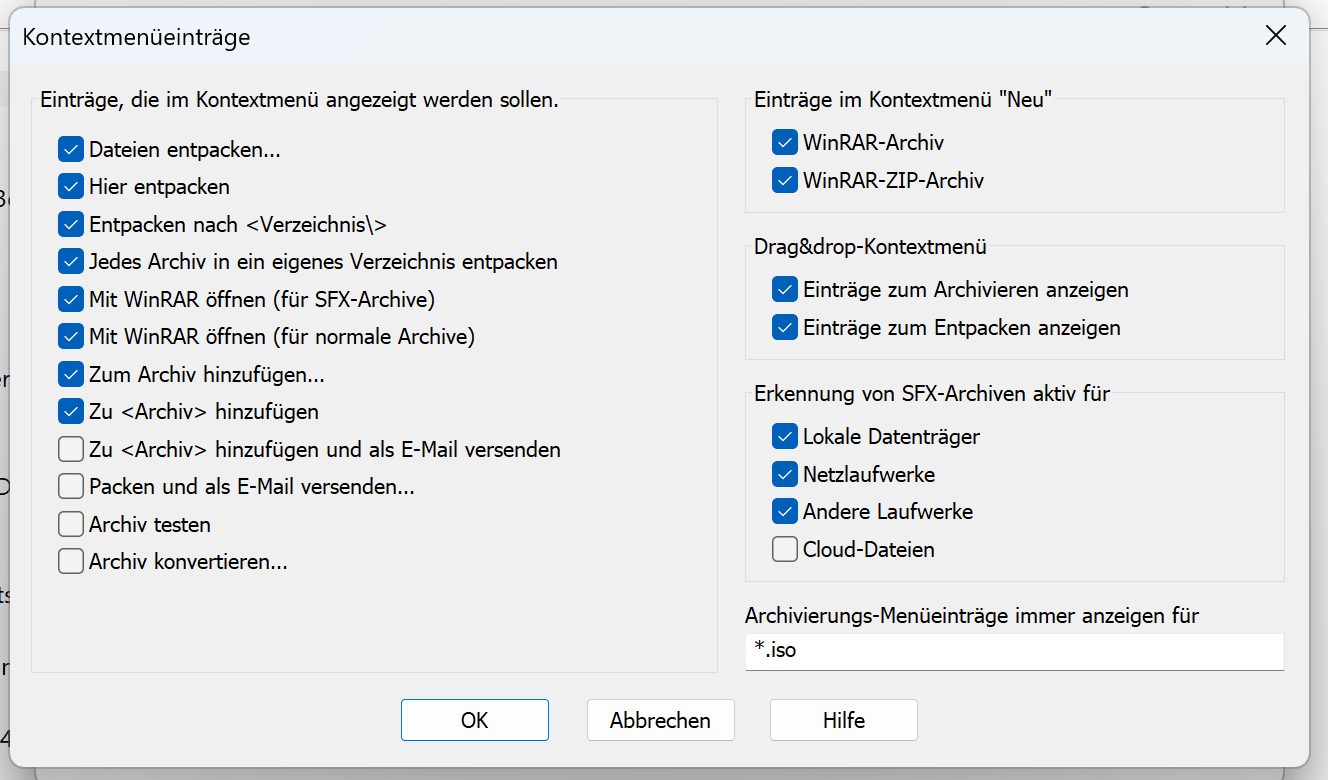Toggle 'Mit WinRAR öffnen (für SFX-Archive)'

click(x=71, y=299)
